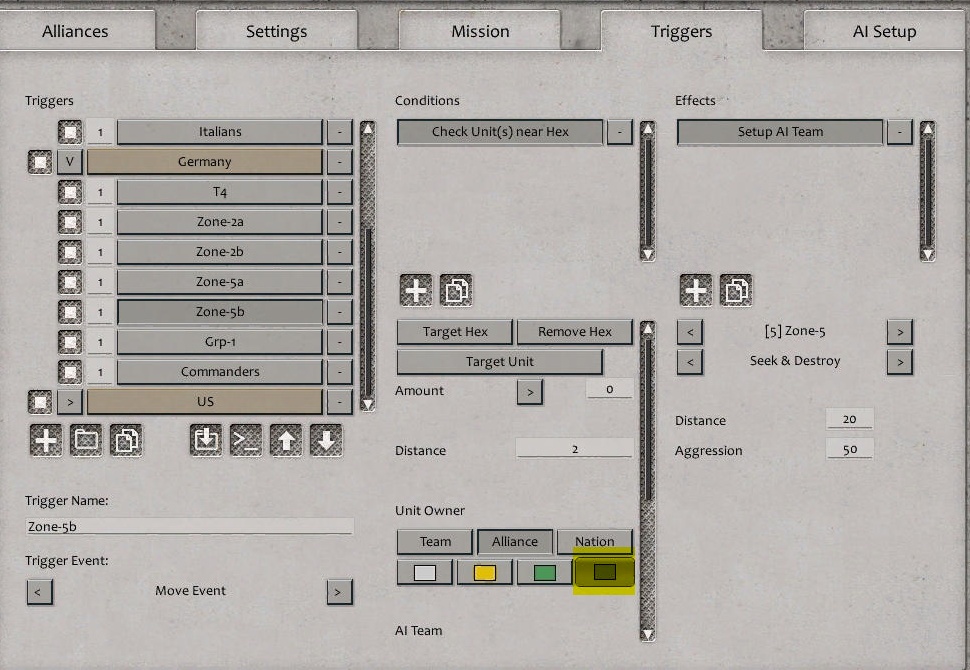Edit the Aggression value field

point(850,449)
